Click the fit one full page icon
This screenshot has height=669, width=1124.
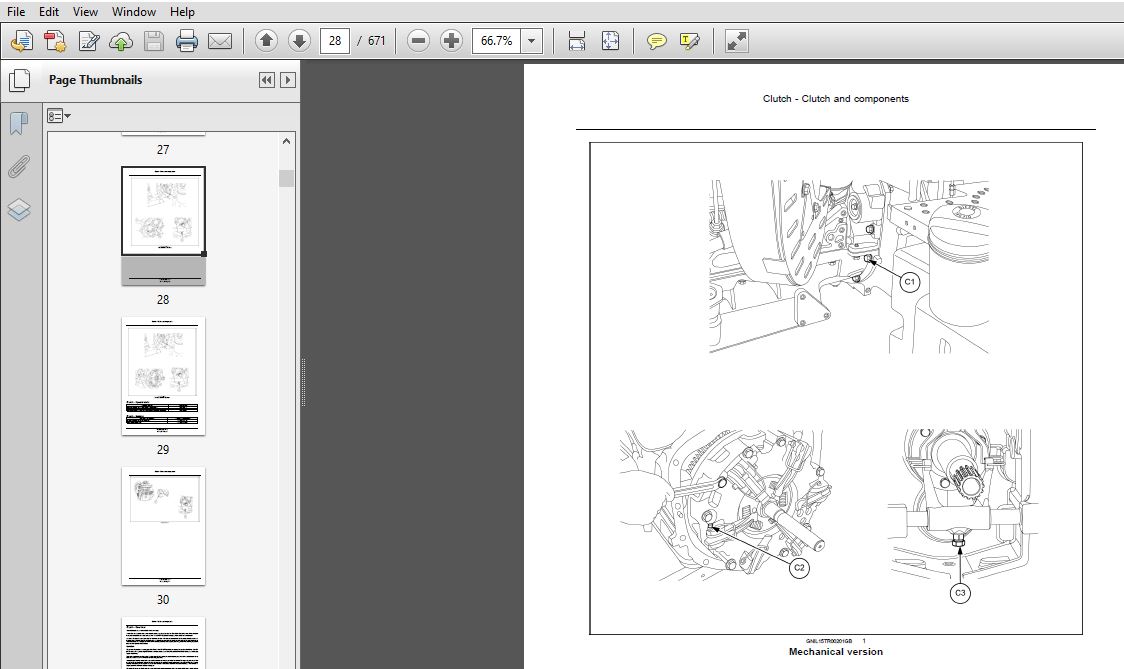coord(610,41)
